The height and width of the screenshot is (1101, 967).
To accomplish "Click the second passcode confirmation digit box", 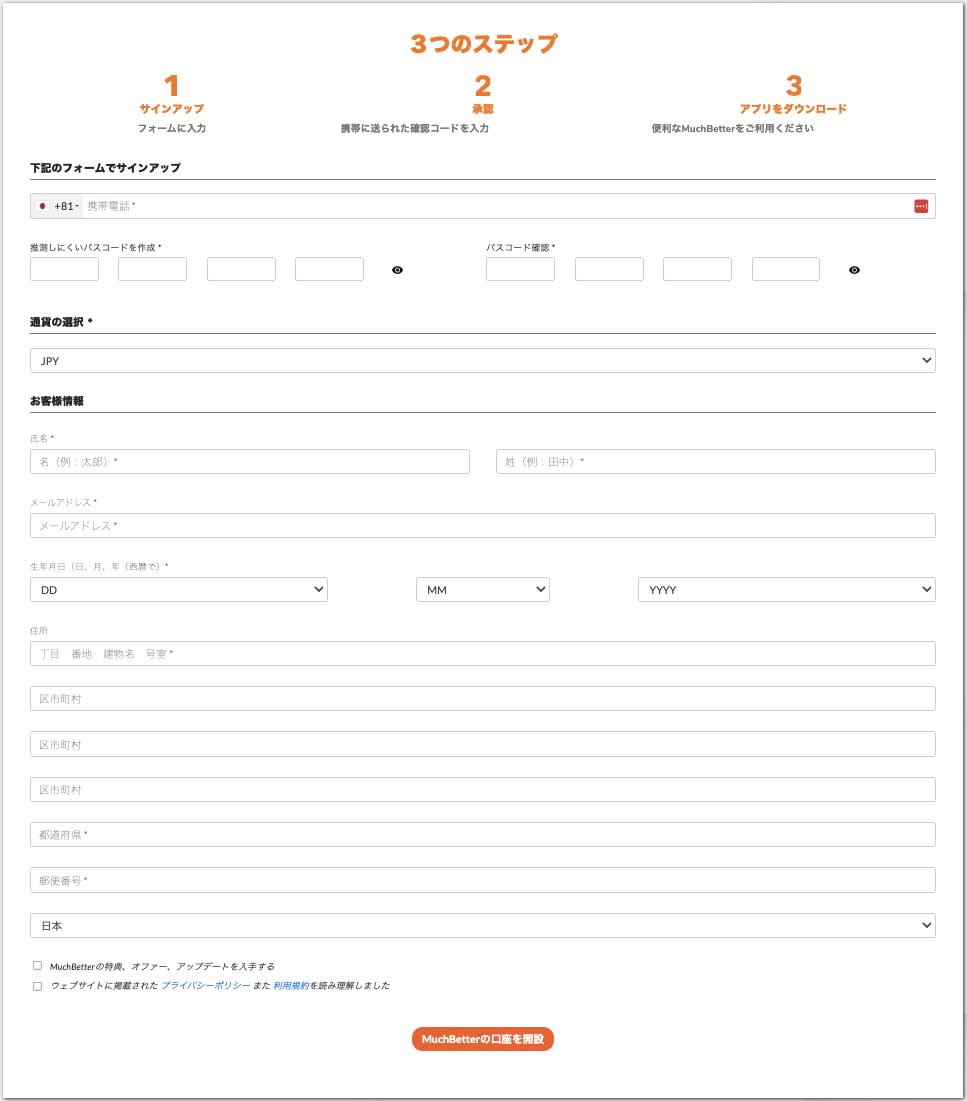I will point(609,269).
